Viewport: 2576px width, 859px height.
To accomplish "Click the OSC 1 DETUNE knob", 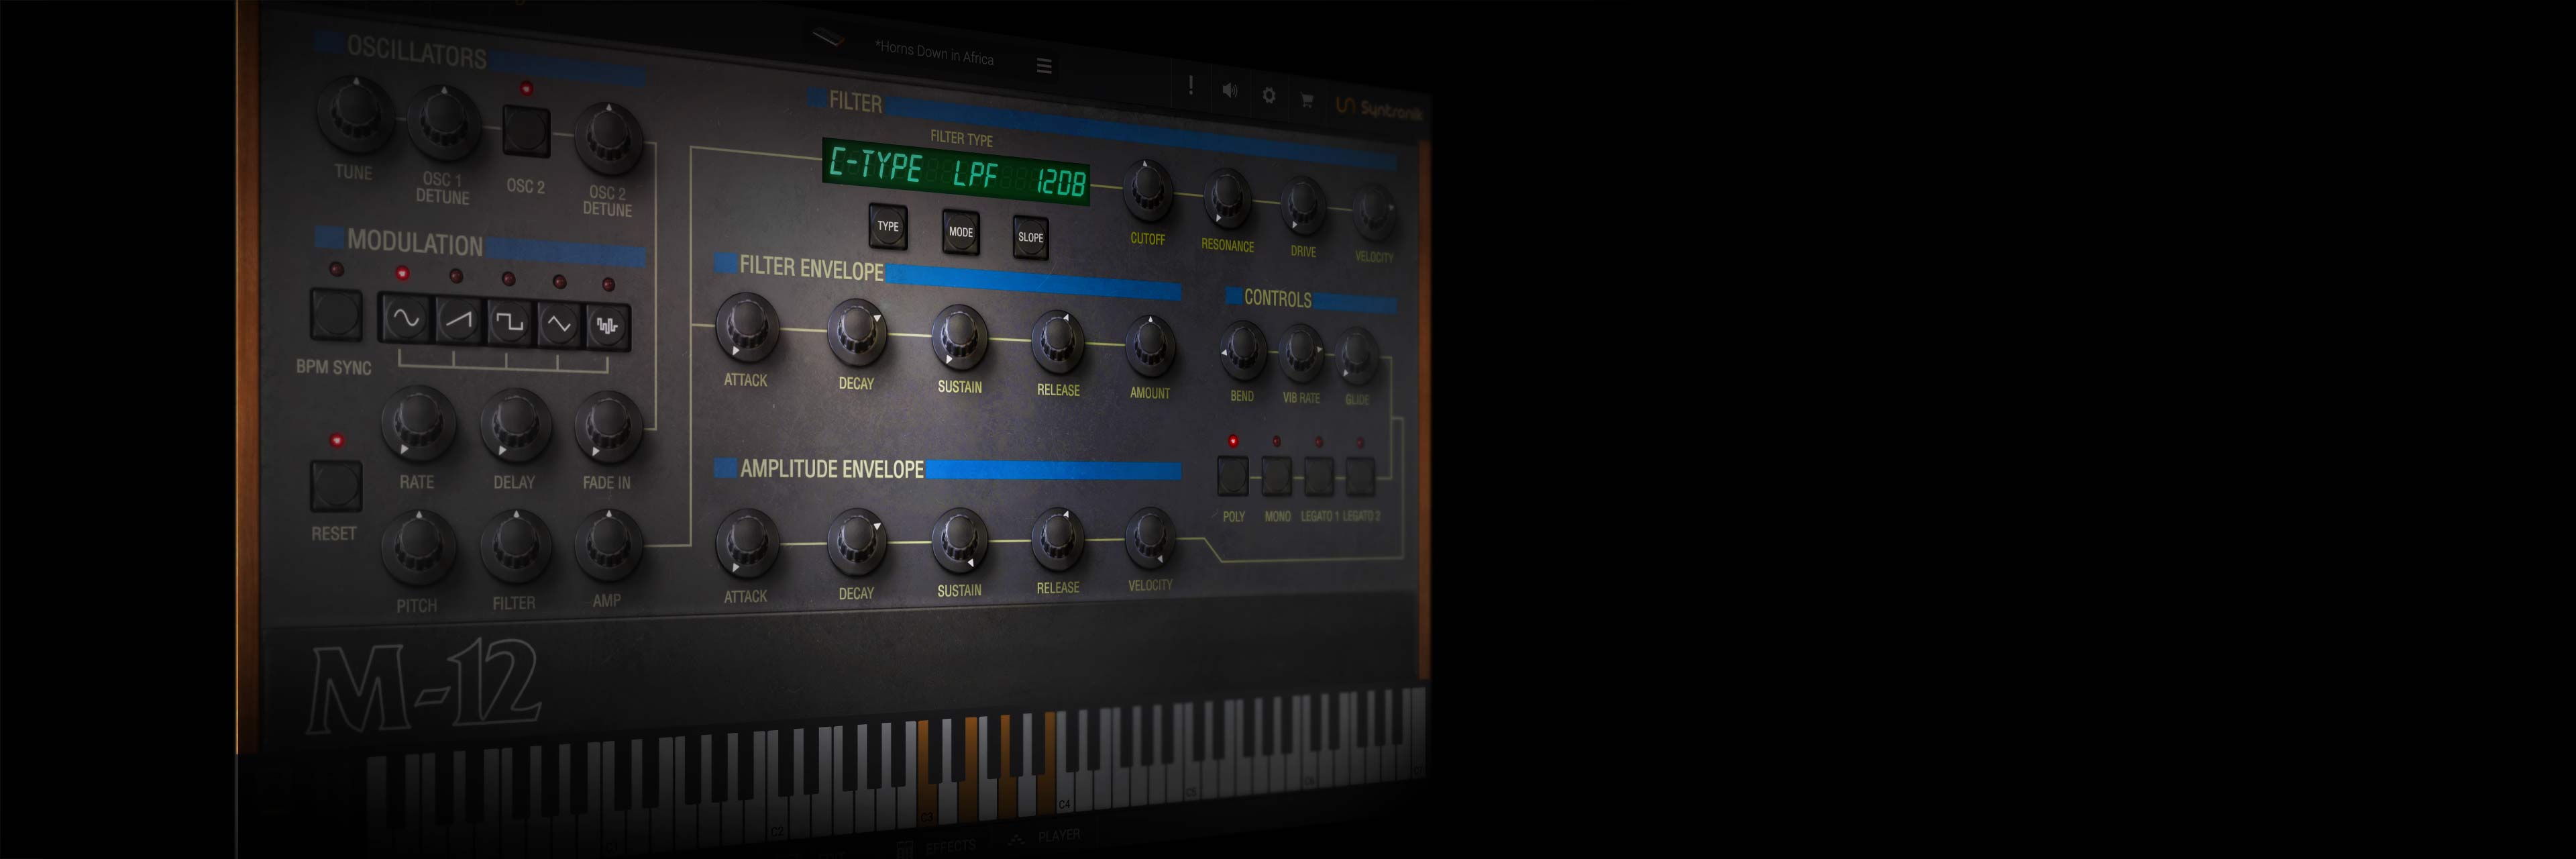I will [444, 122].
